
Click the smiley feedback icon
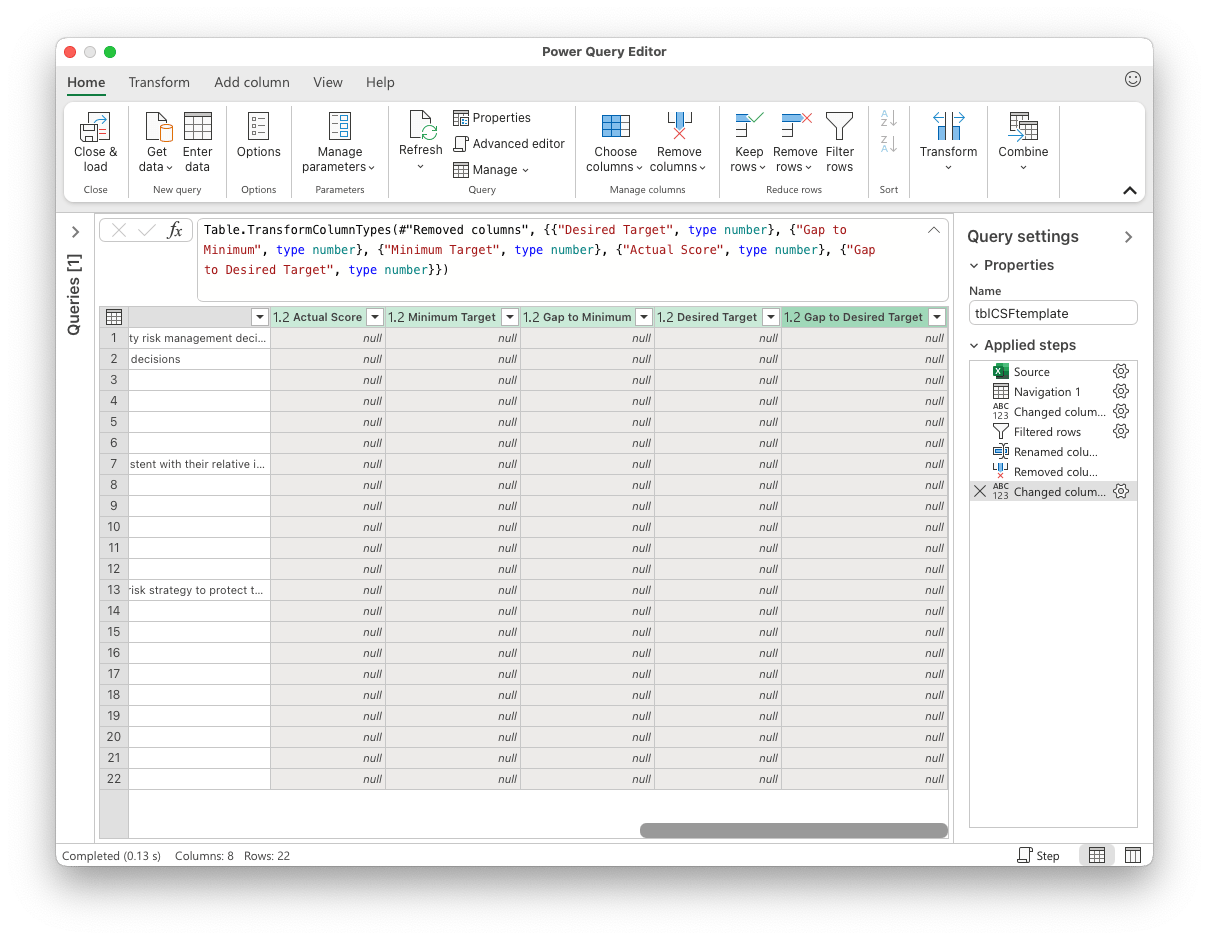(x=1133, y=79)
